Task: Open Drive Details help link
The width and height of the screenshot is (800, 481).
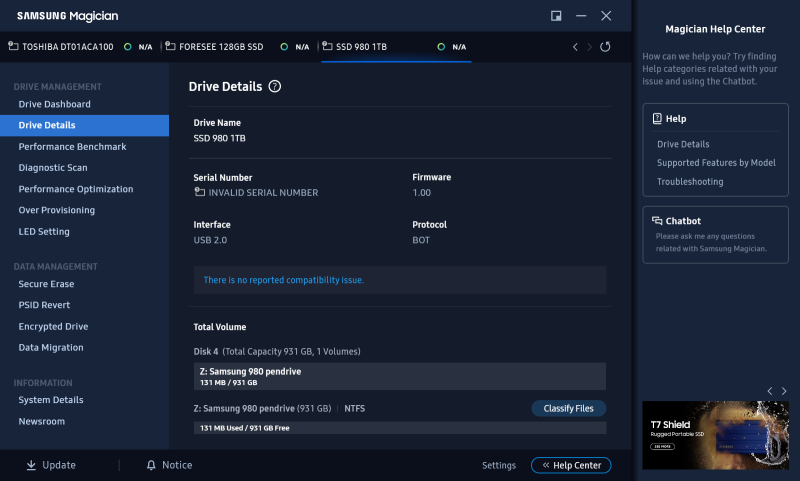Action: click(x=683, y=144)
